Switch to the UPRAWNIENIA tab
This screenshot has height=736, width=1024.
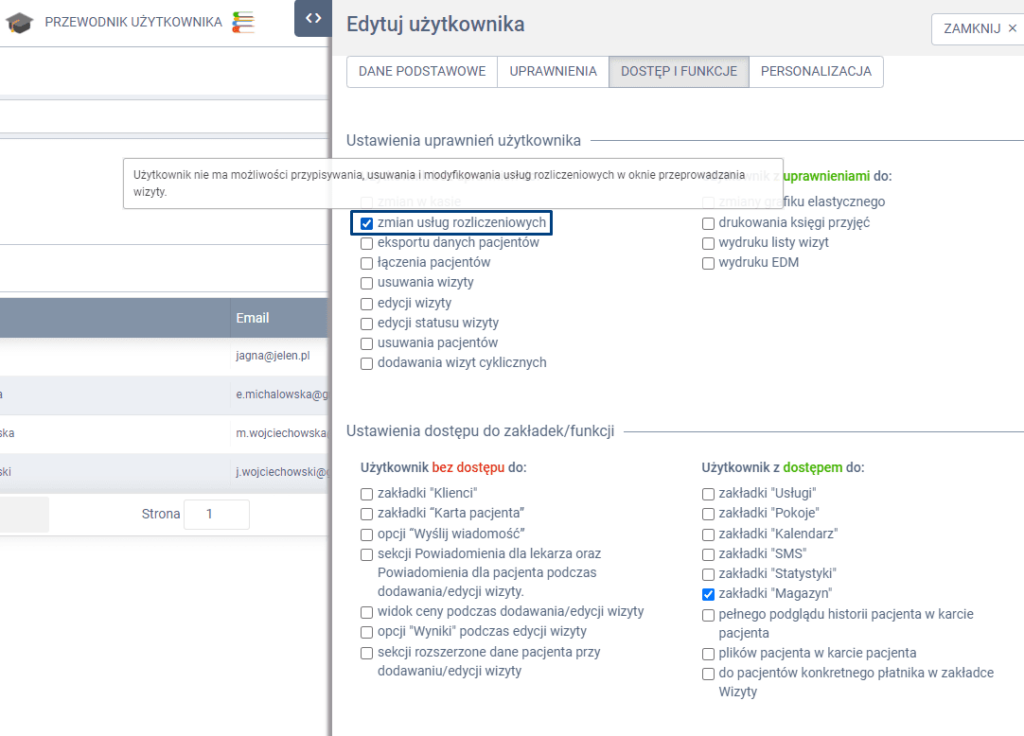tap(553, 72)
